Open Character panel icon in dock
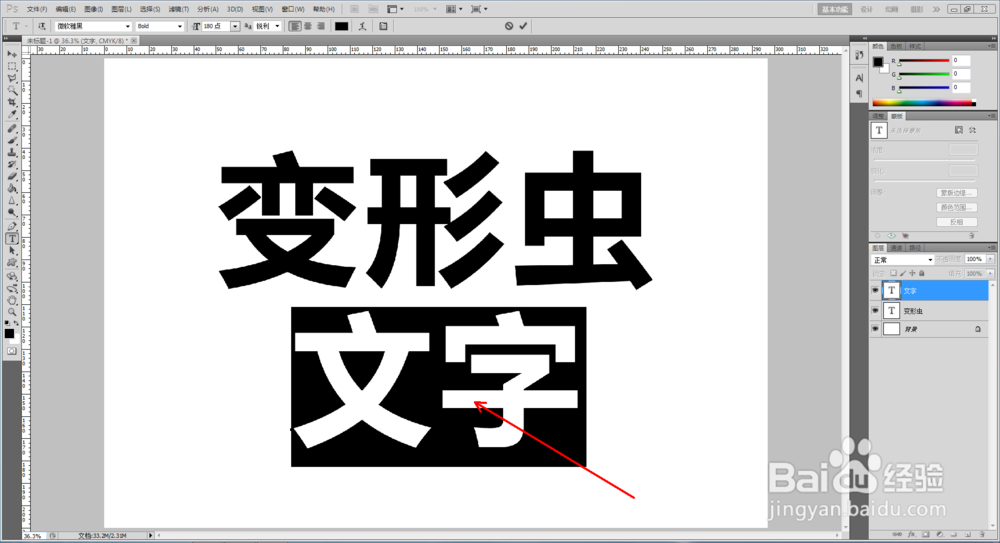Viewport: 1000px width, 543px height. (x=859, y=78)
